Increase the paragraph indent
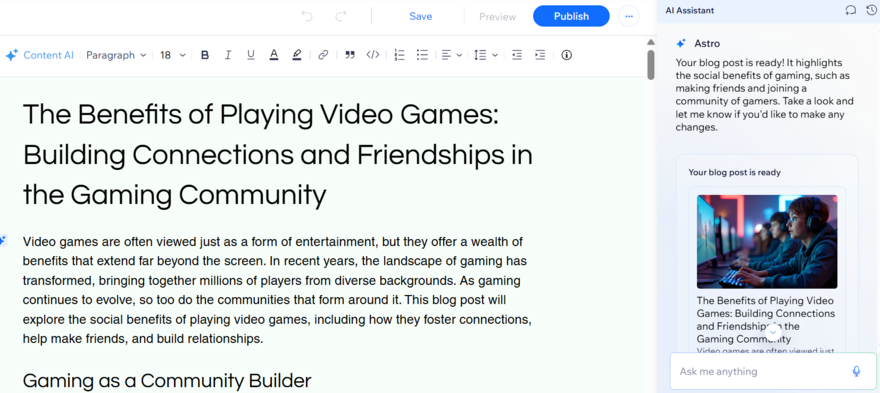Screen dimensions: 880x393 pos(540,55)
